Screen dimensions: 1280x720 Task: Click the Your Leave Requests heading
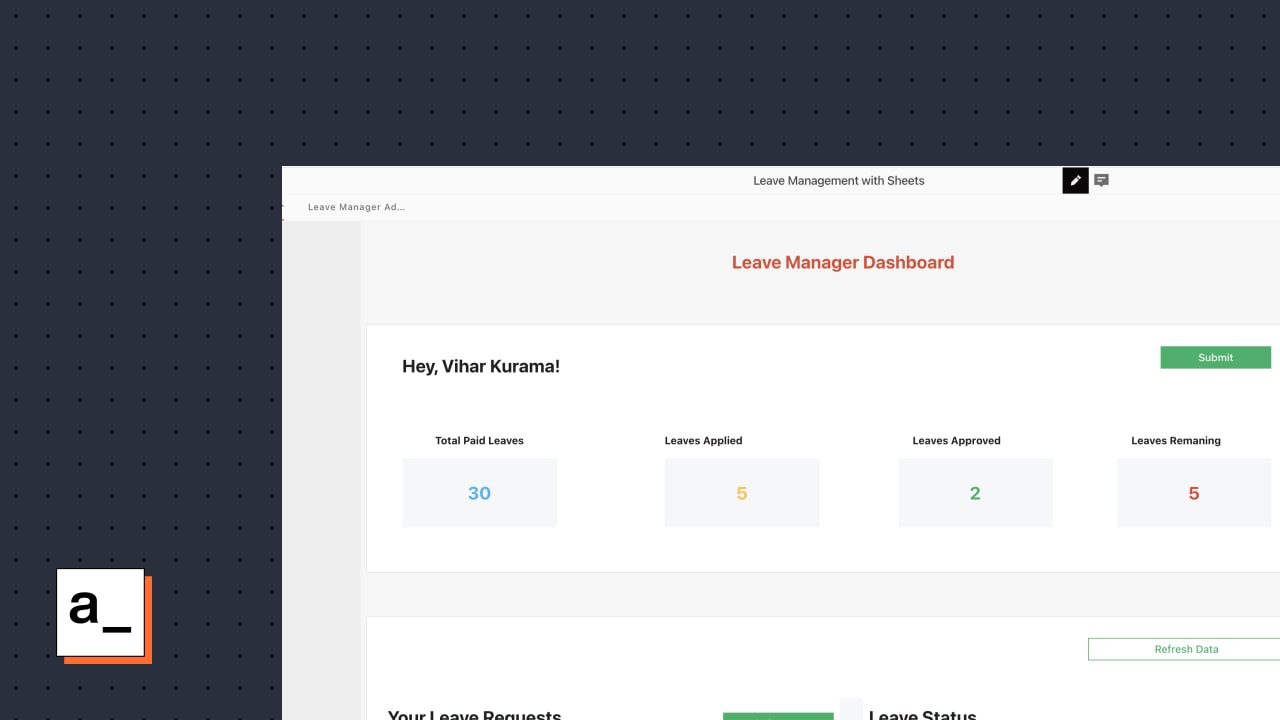point(474,715)
